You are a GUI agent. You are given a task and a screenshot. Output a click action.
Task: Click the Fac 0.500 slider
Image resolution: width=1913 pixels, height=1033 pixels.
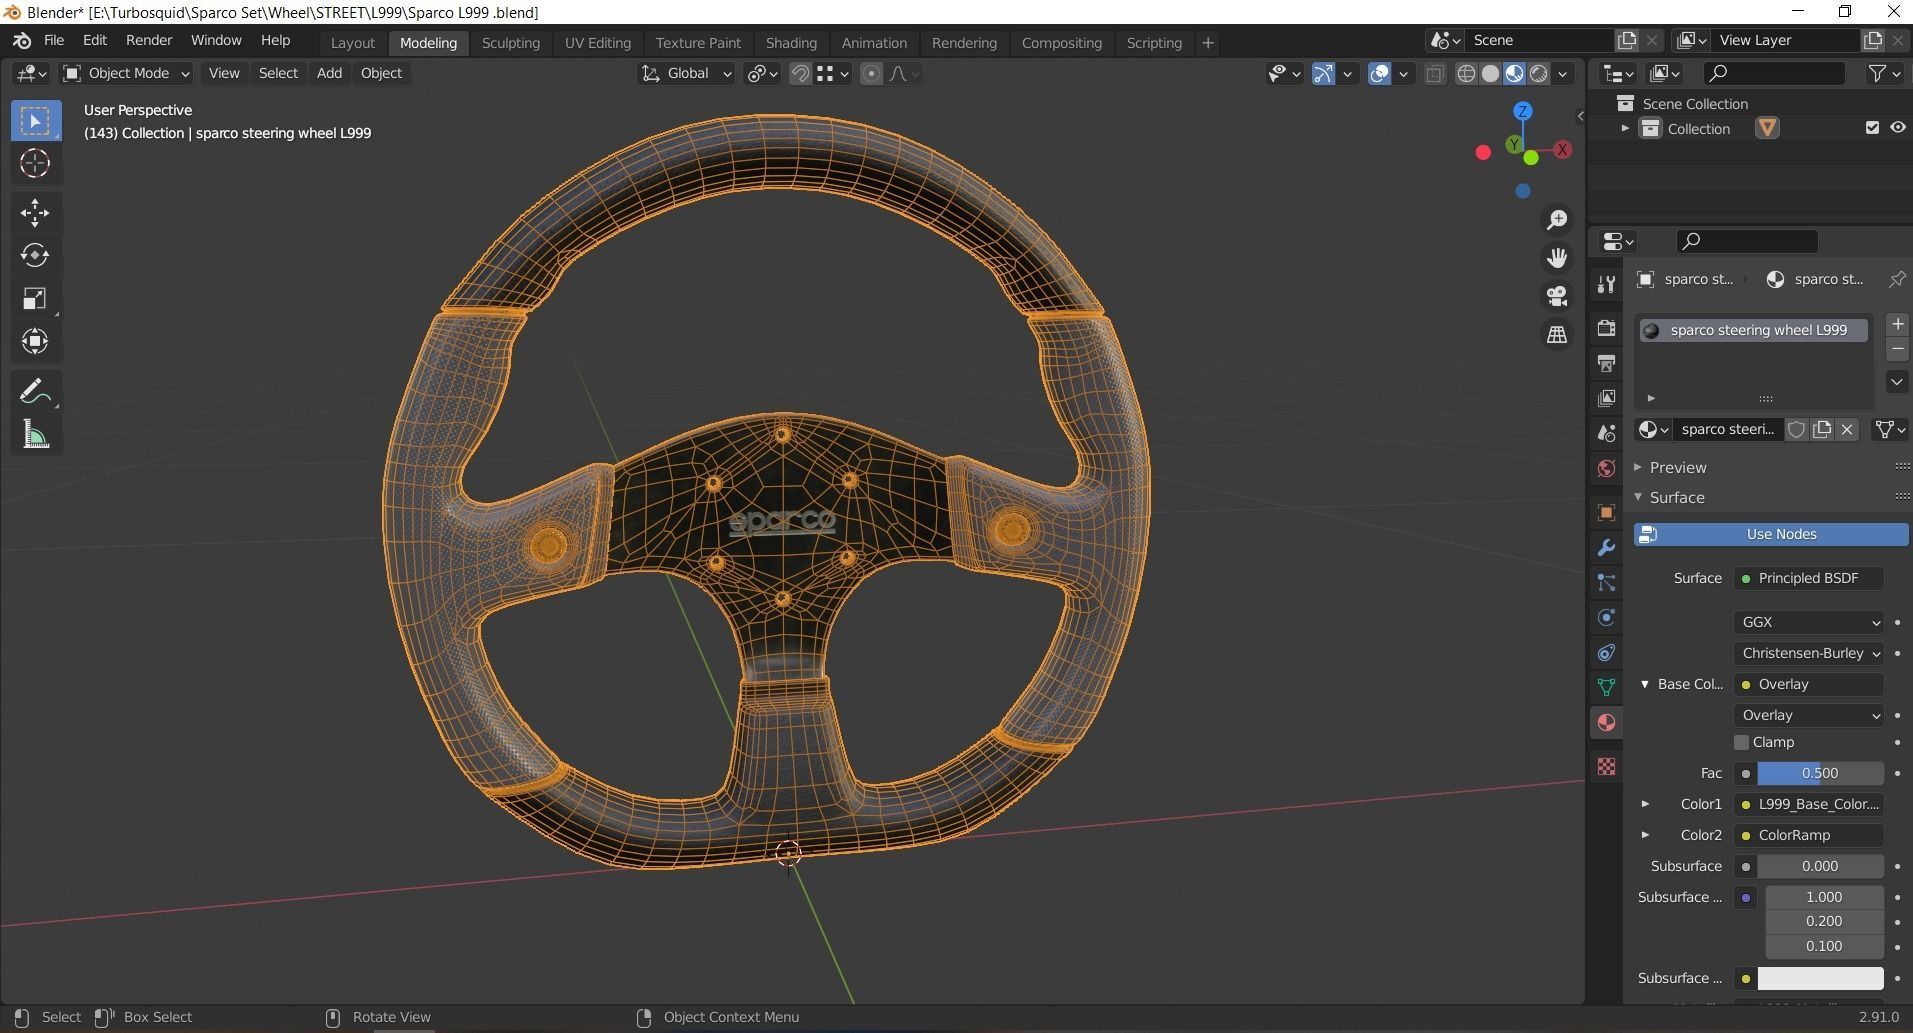(1819, 773)
